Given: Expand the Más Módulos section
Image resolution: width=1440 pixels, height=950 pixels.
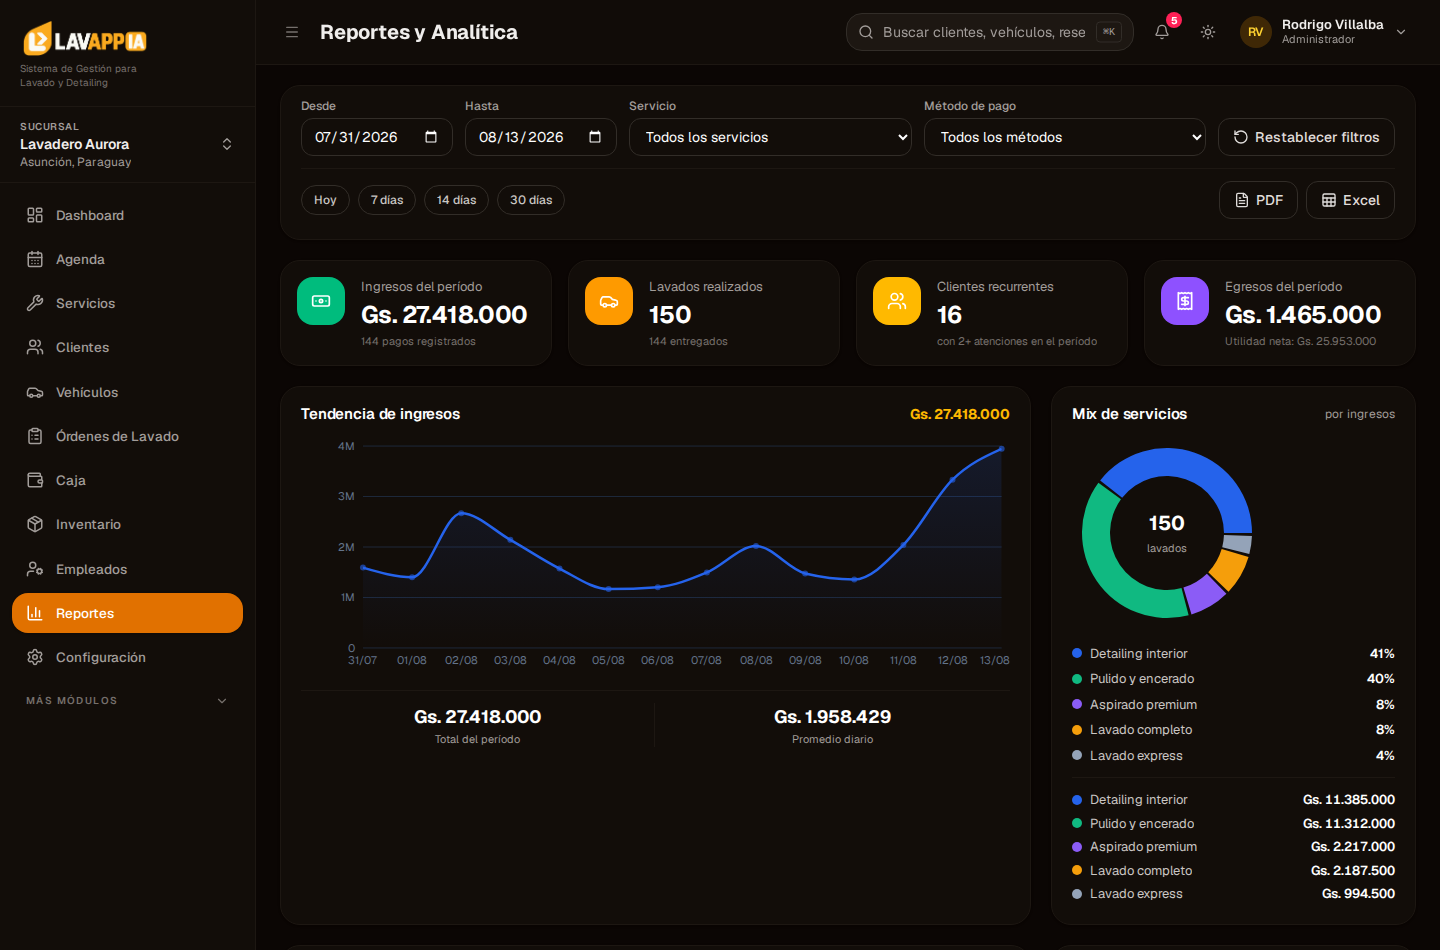Looking at the screenshot, I should point(127,700).
